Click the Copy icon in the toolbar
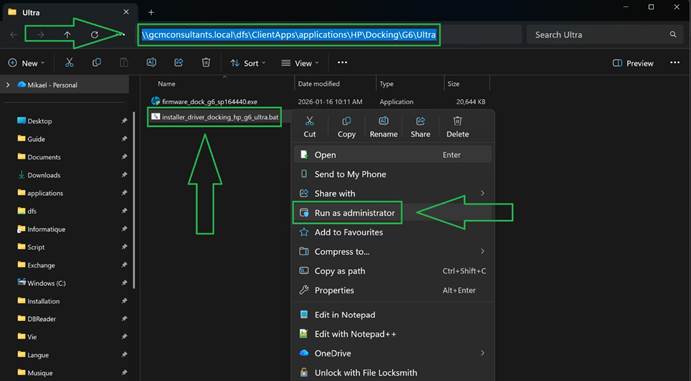The image size is (691, 381). (97, 63)
